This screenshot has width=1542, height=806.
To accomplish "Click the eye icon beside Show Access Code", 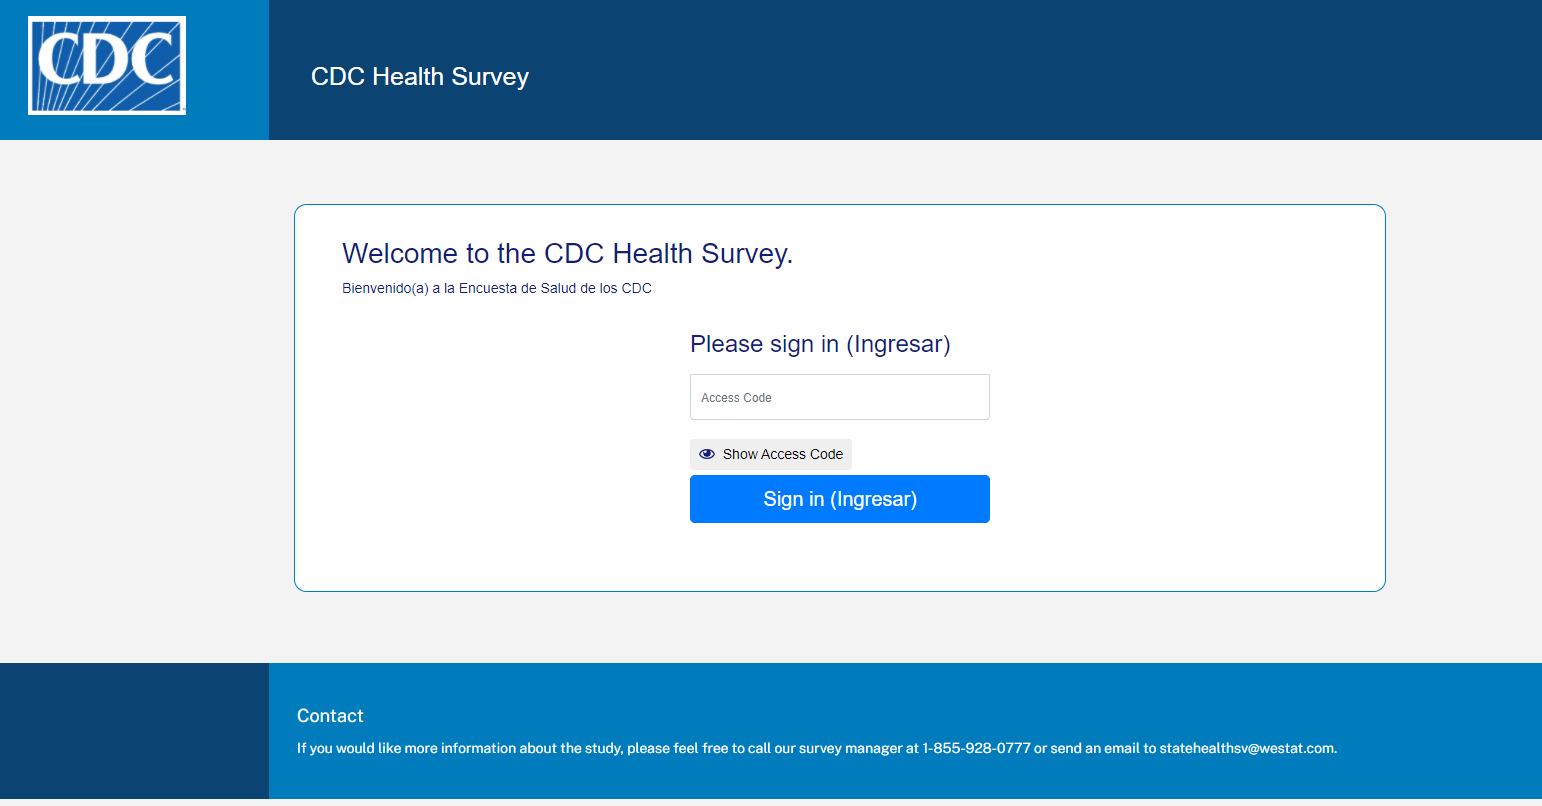I will (707, 454).
